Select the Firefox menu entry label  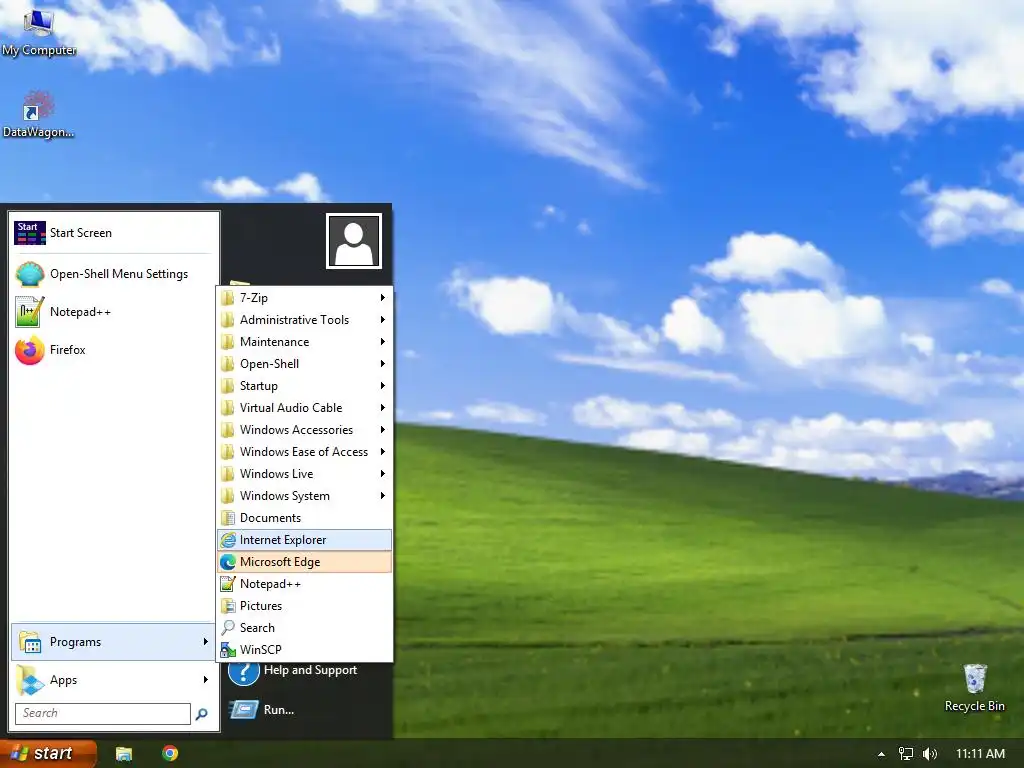coord(68,350)
